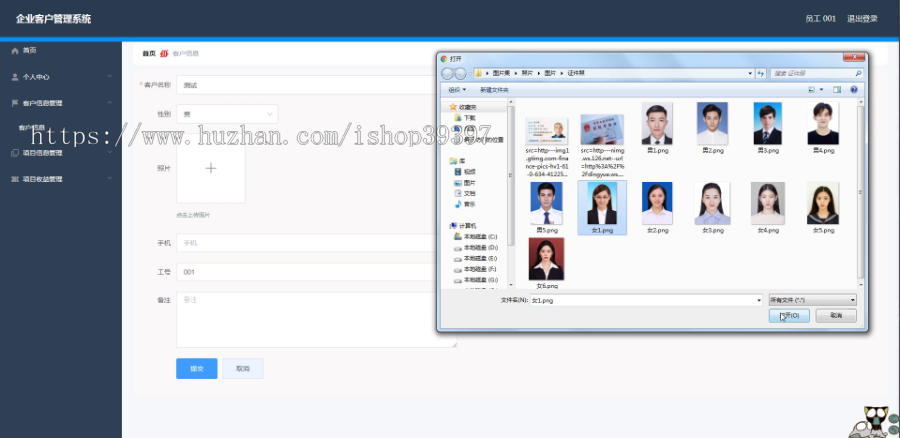
Task: Click the form 取消 cancel button
Action: tap(243, 369)
